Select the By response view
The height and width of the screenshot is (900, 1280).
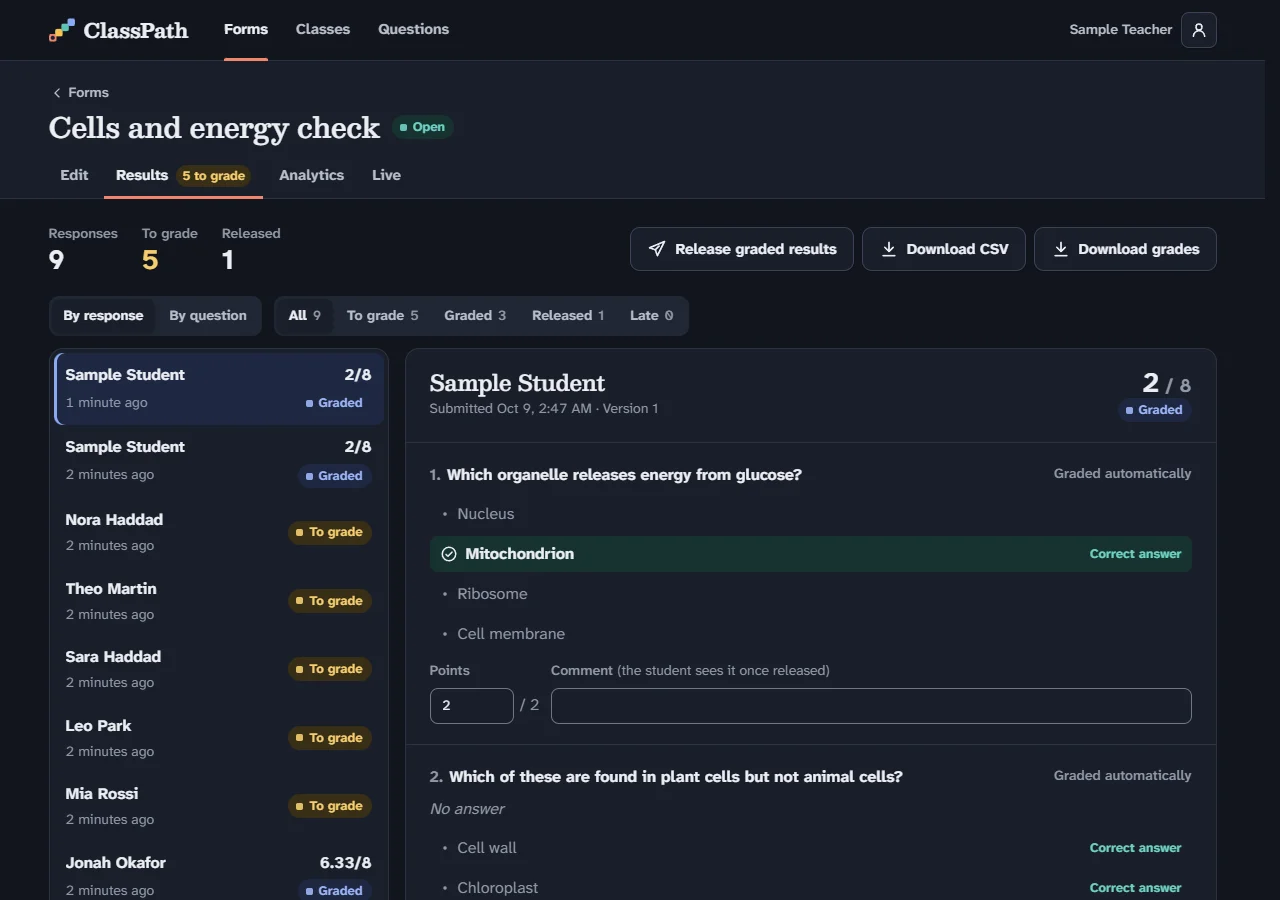103,315
